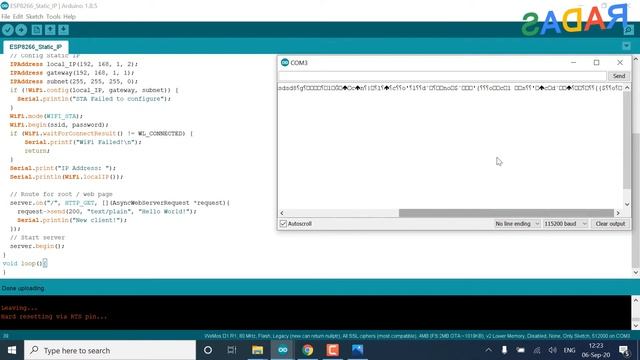Click the 'Hard resetting via RTS pin...' console line
640x360 pixels.
(54, 316)
